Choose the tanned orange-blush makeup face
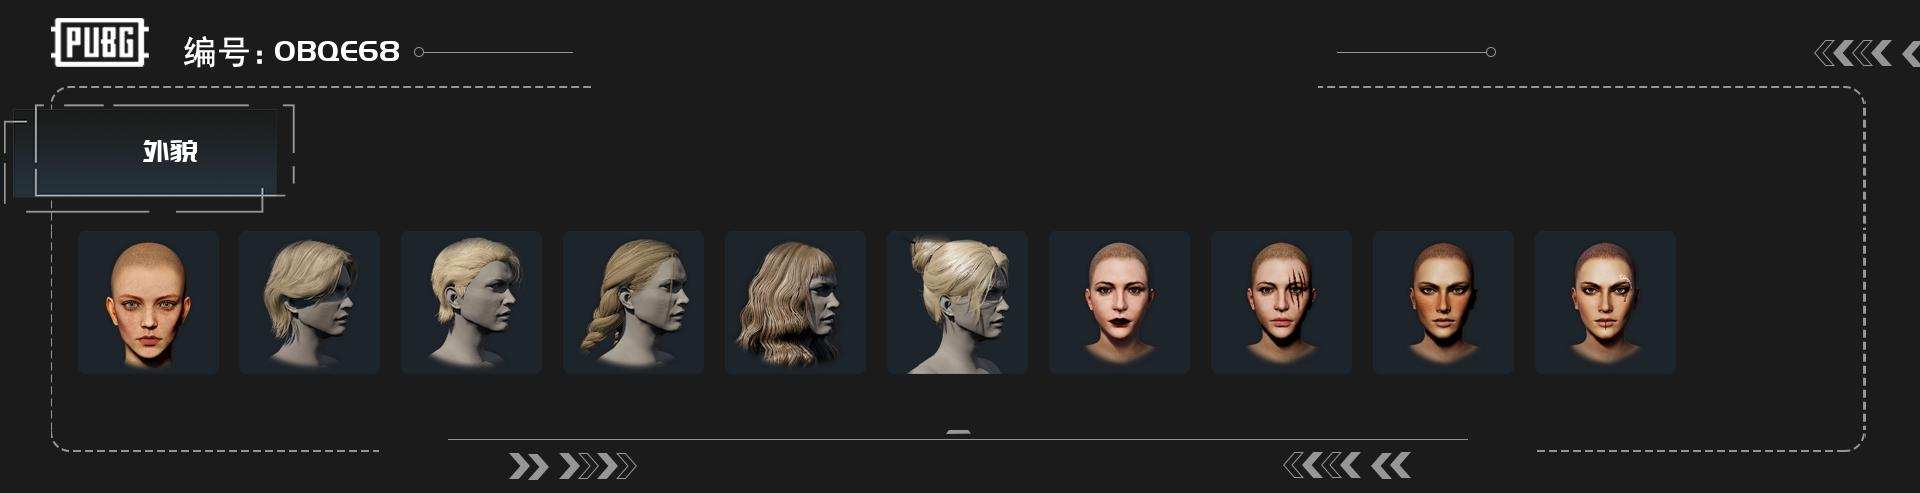The width and height of the screenshot is (1920, 493). pos(1443,302)
